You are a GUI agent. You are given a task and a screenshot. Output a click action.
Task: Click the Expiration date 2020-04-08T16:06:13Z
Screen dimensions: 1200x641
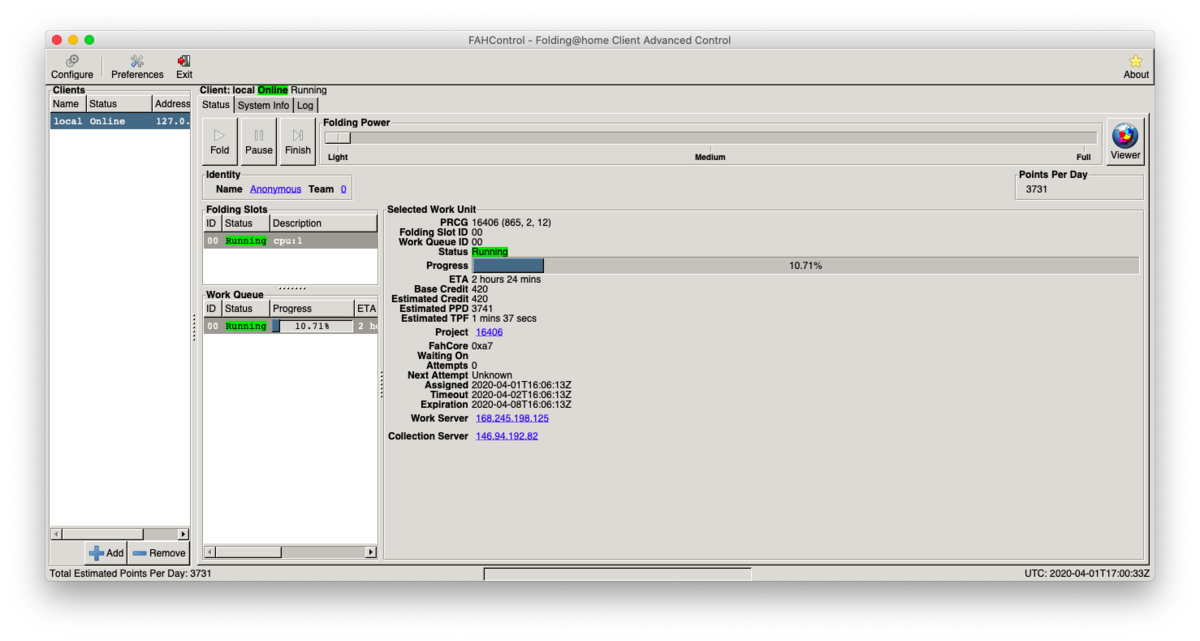tap(521, 405)
